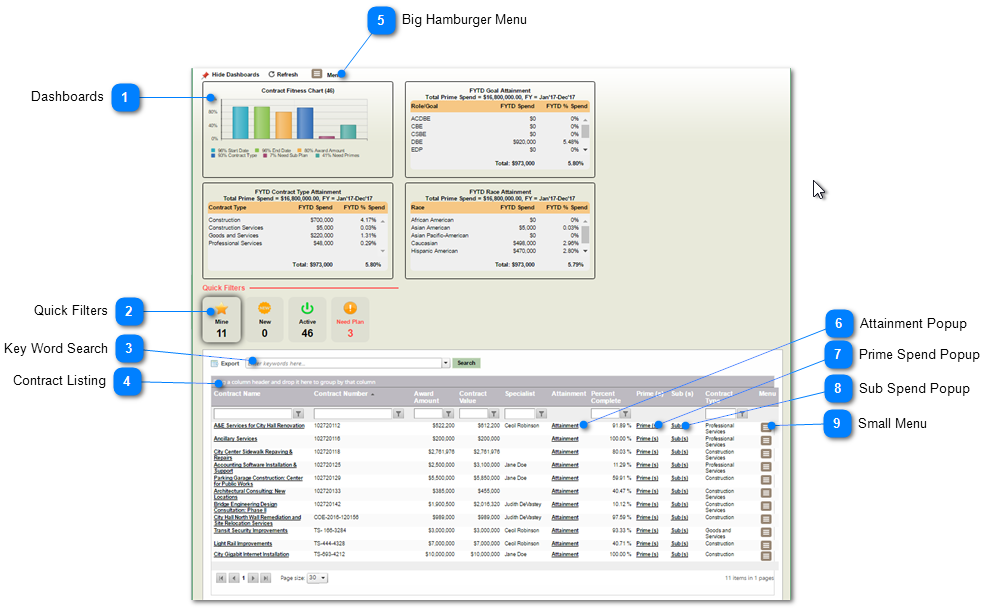
Task: View Attainment for City Gigabit Internet Installation
Action: [x=565, y=554]
